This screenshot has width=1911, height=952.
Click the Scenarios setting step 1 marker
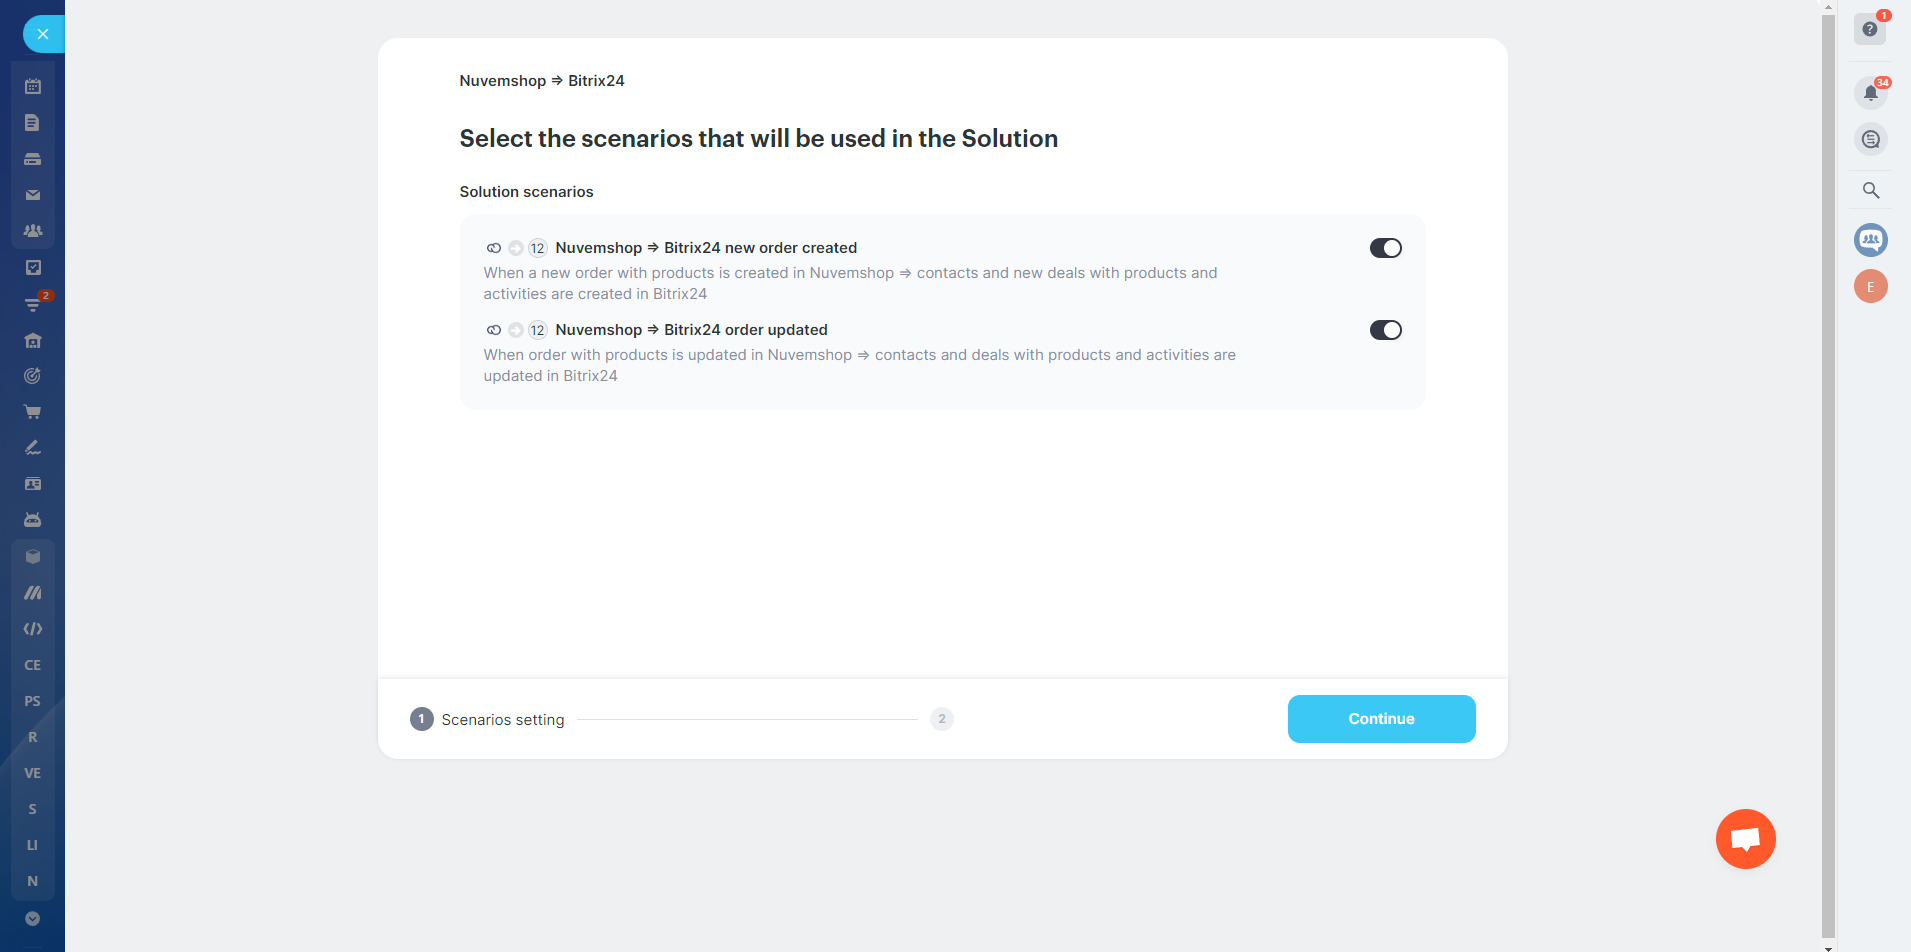click(x=421, y=719)
